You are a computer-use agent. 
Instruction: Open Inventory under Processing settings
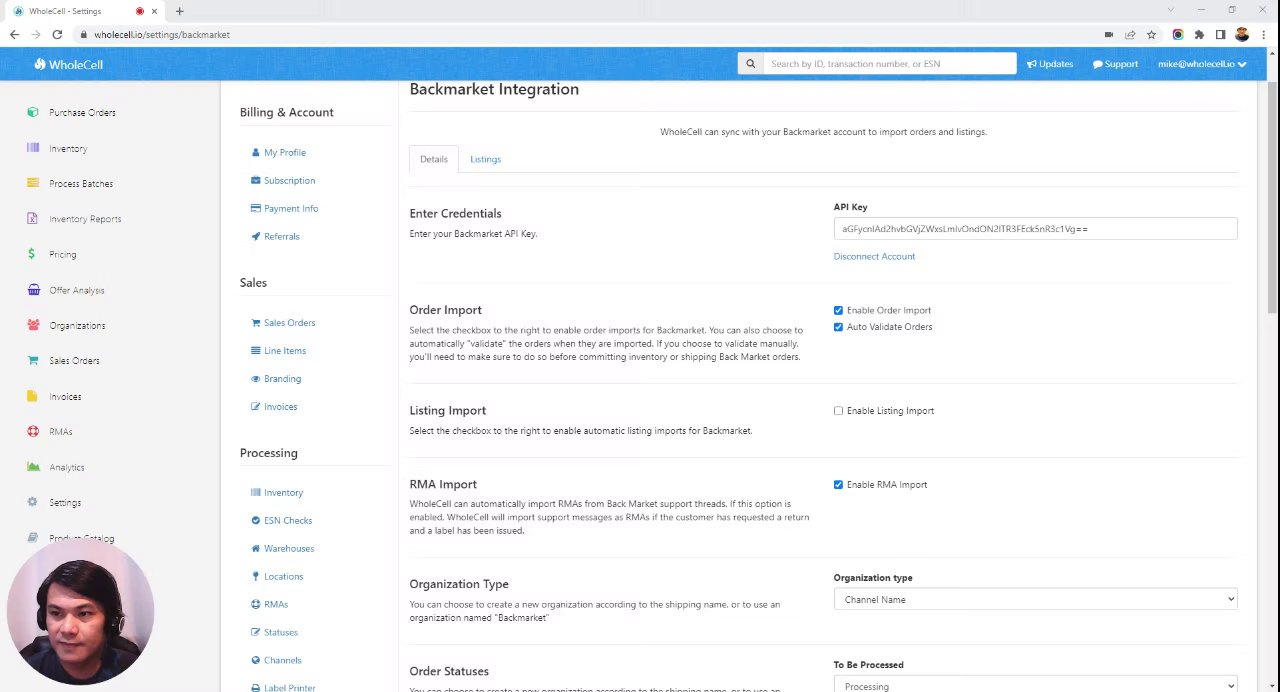283,492
